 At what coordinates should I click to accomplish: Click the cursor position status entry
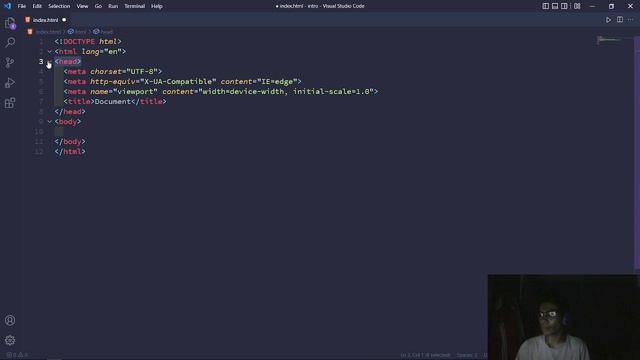pos(425,355)
